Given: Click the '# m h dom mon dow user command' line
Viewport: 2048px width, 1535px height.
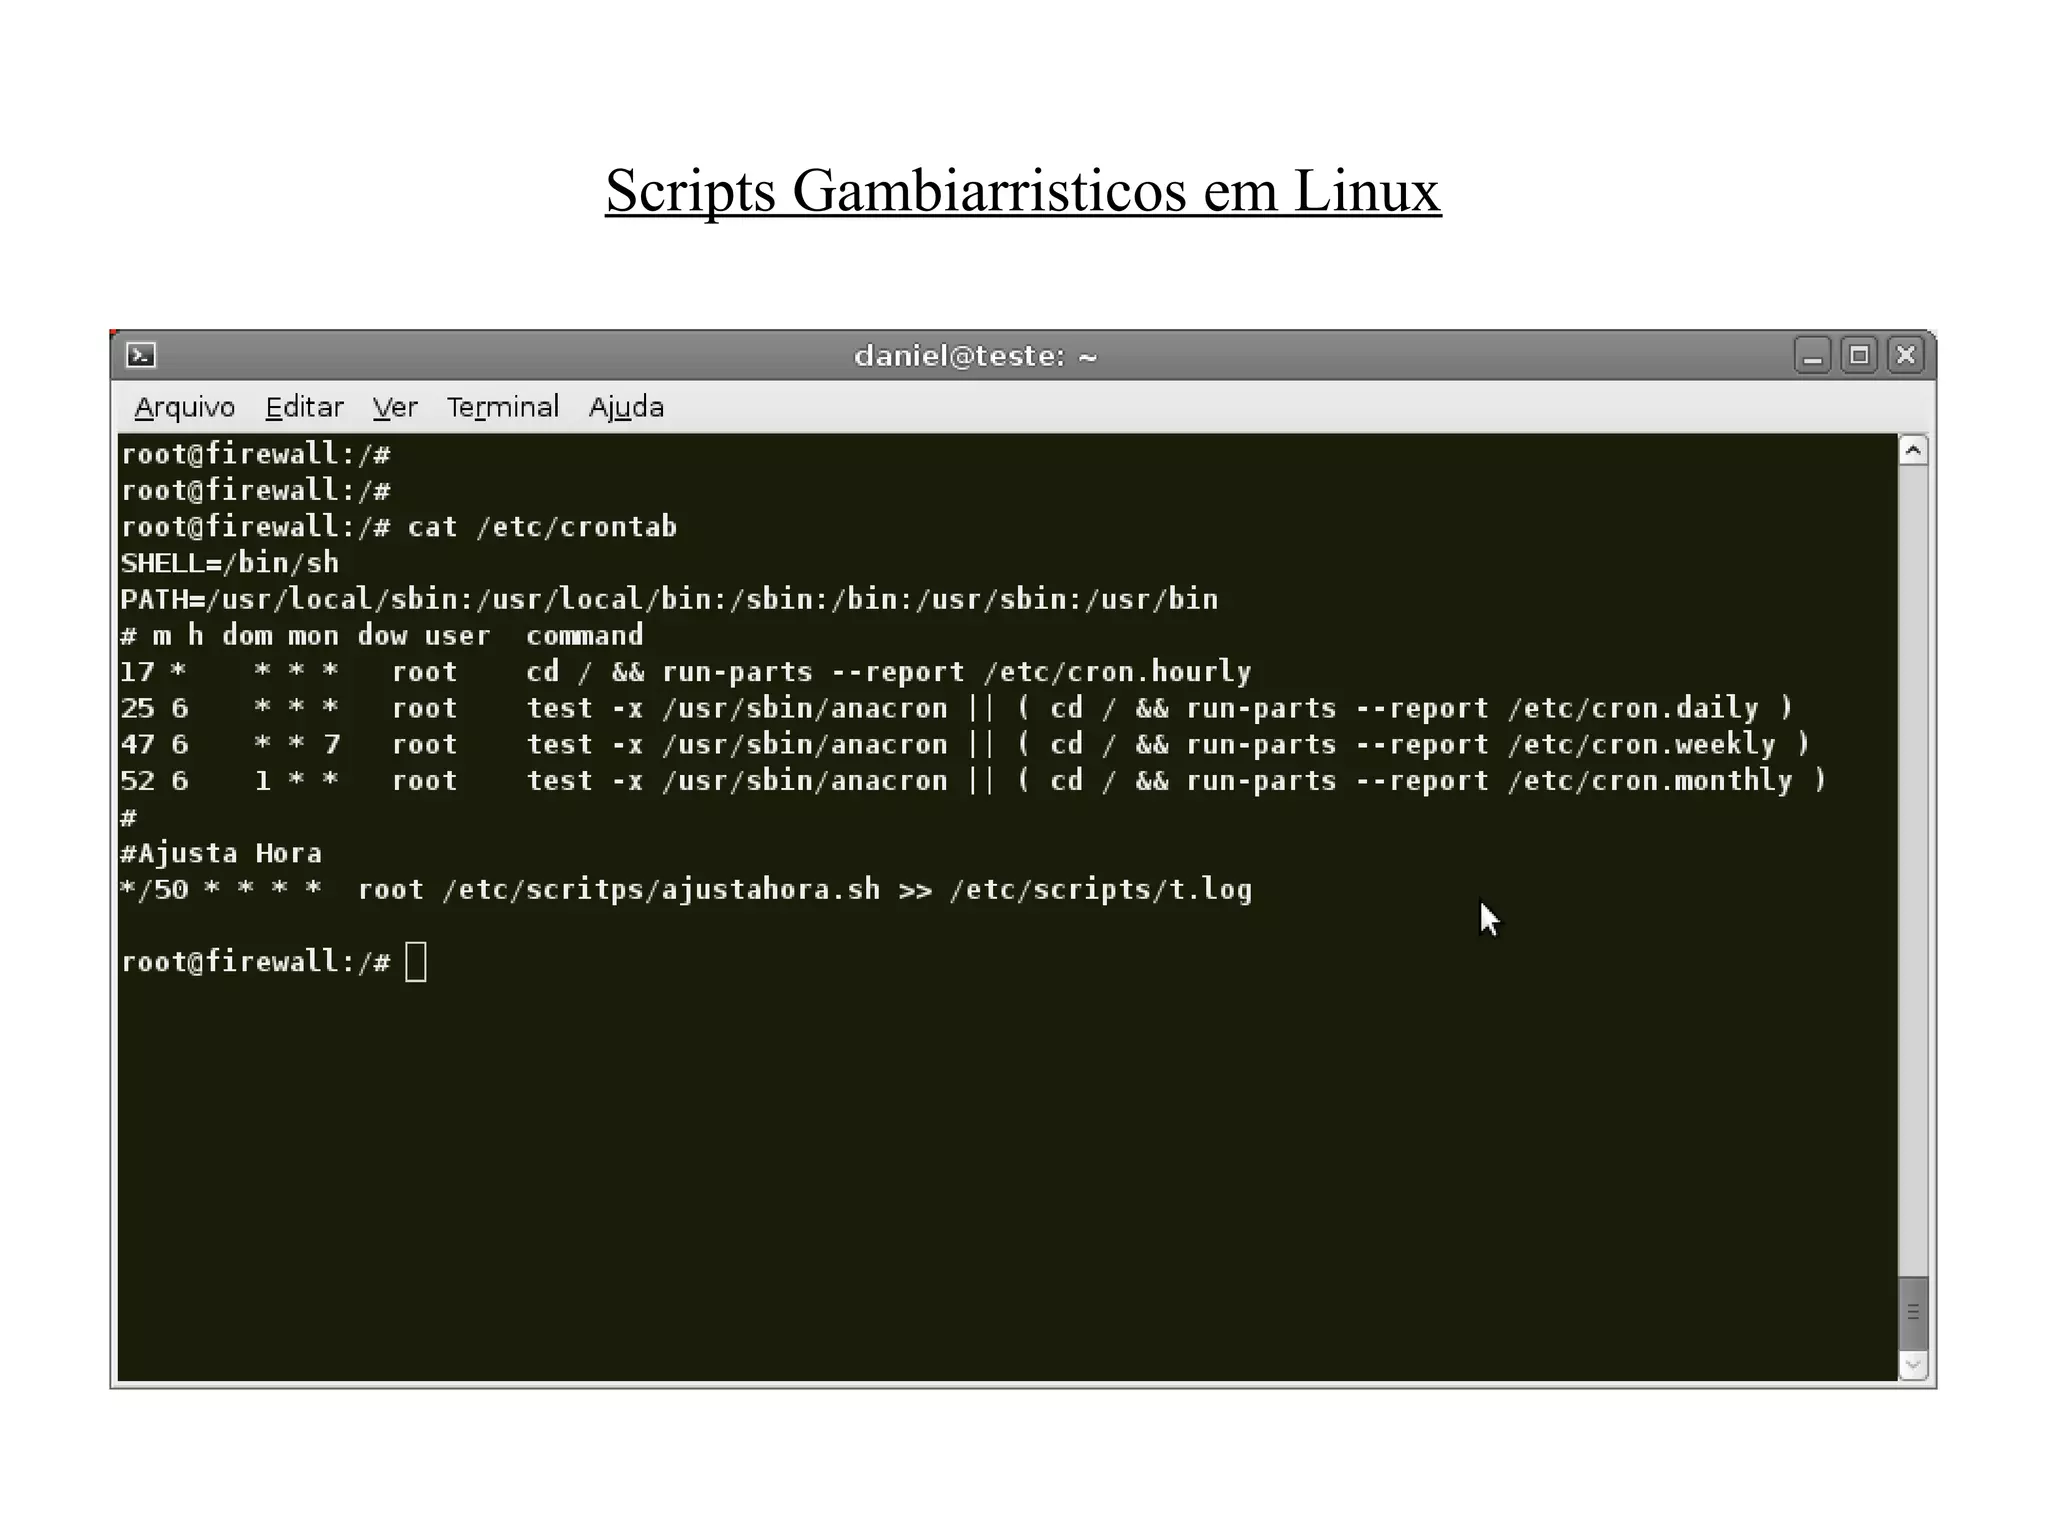Looking at the screenshot, I should click(x=382, y=635).
